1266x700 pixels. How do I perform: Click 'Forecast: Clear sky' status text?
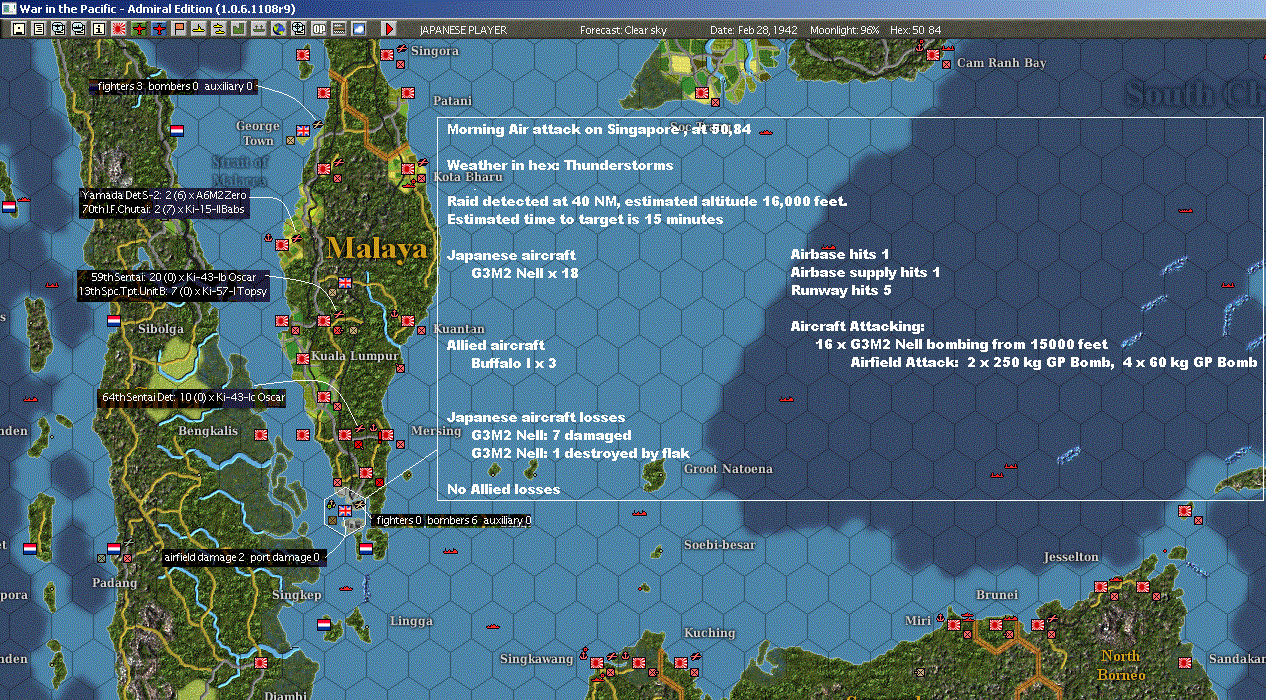(623, 30)
